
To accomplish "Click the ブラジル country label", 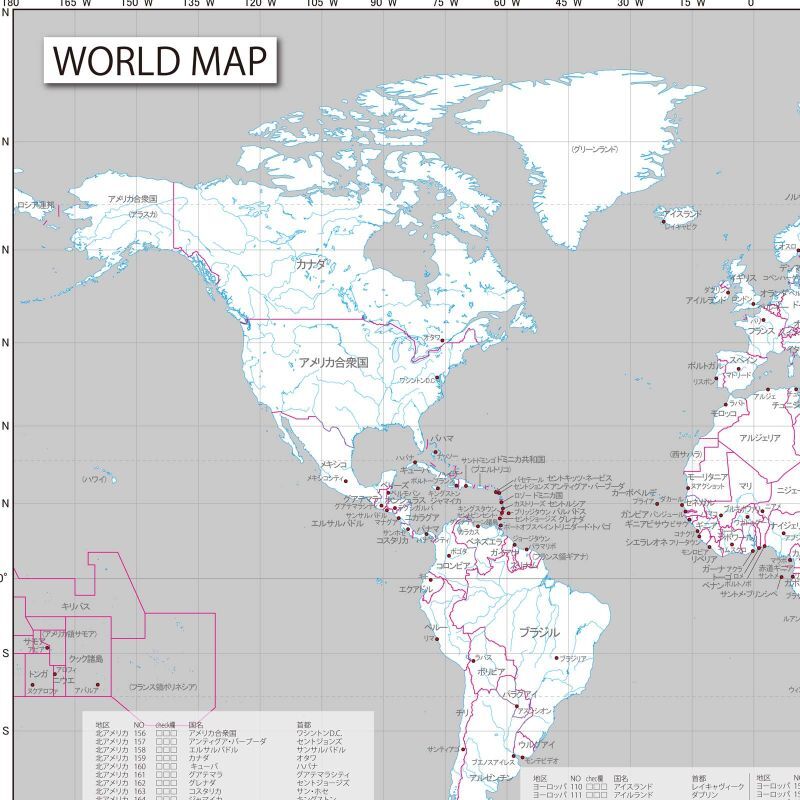I will click(x=539, y=632).
